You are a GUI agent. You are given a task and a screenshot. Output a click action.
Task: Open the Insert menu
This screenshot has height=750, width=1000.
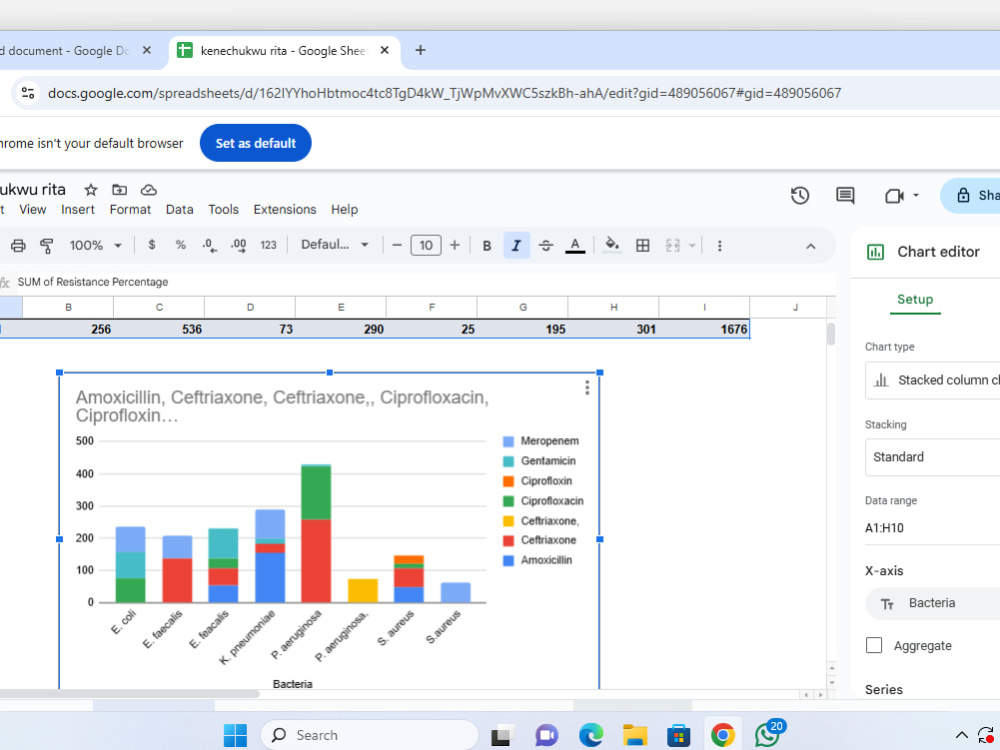pos(78,209)
